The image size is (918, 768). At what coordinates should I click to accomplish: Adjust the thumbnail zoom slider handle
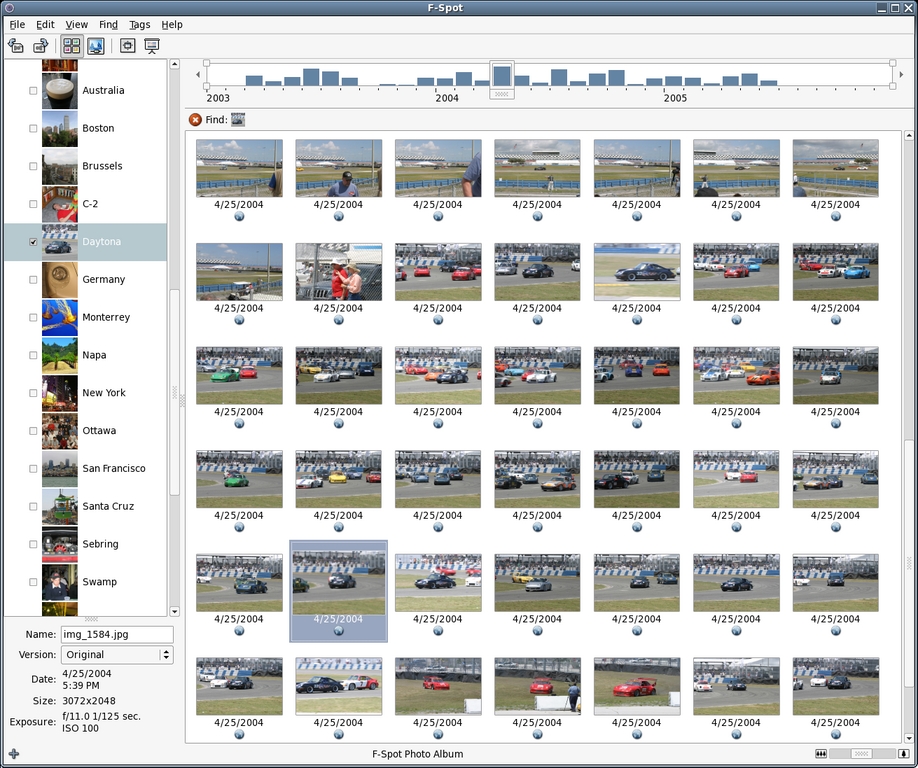tap(861, 754)
